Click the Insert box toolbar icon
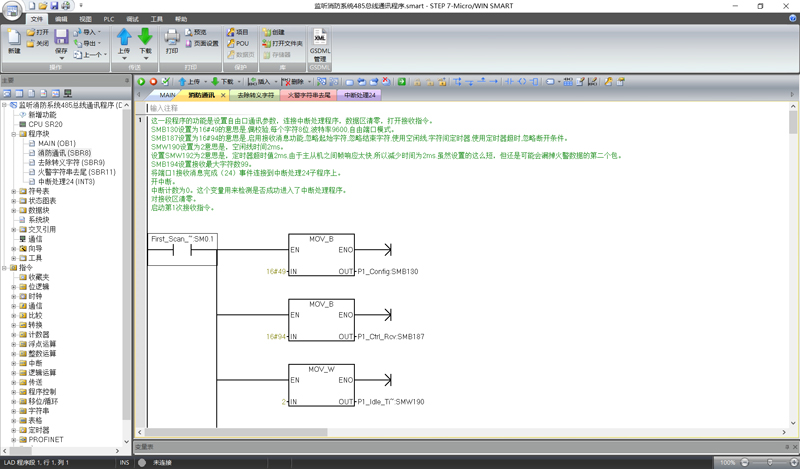Viewport: 800px width, 469px height. 534,82
